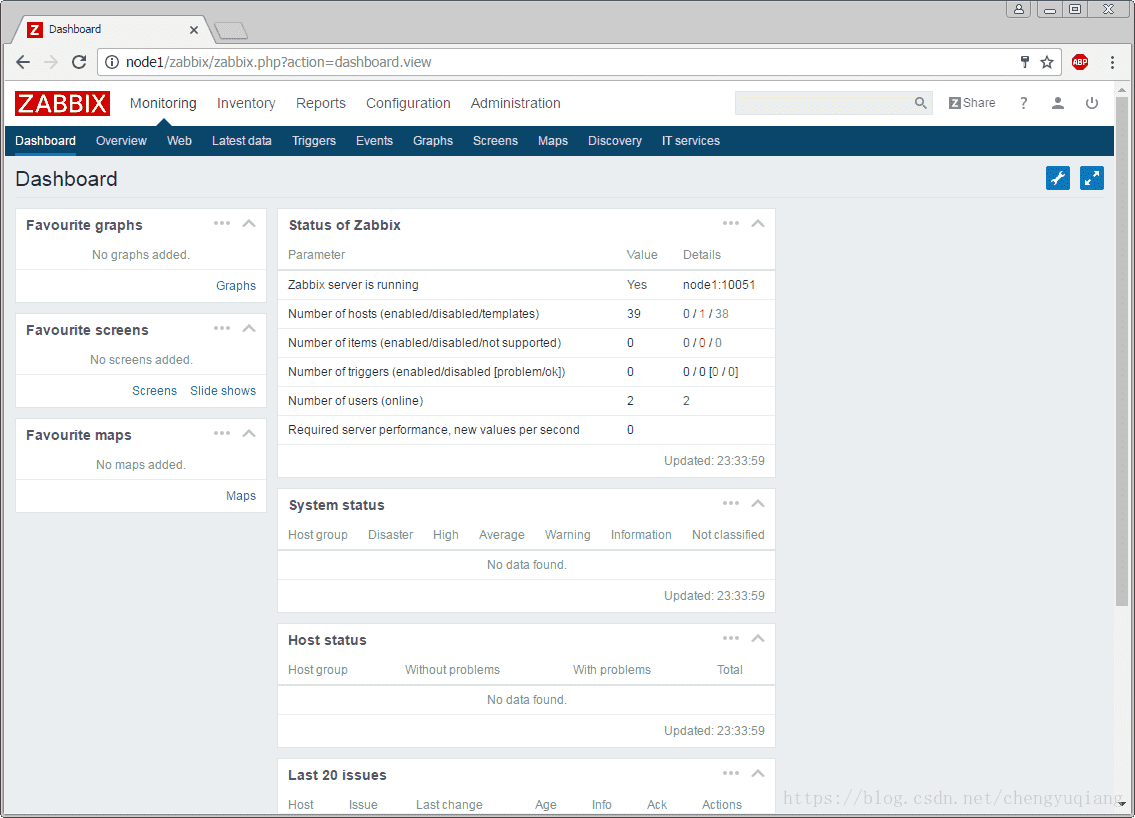Open the Administration menu
This screenshot has height=818, width=1135.
tap(515, 104)
